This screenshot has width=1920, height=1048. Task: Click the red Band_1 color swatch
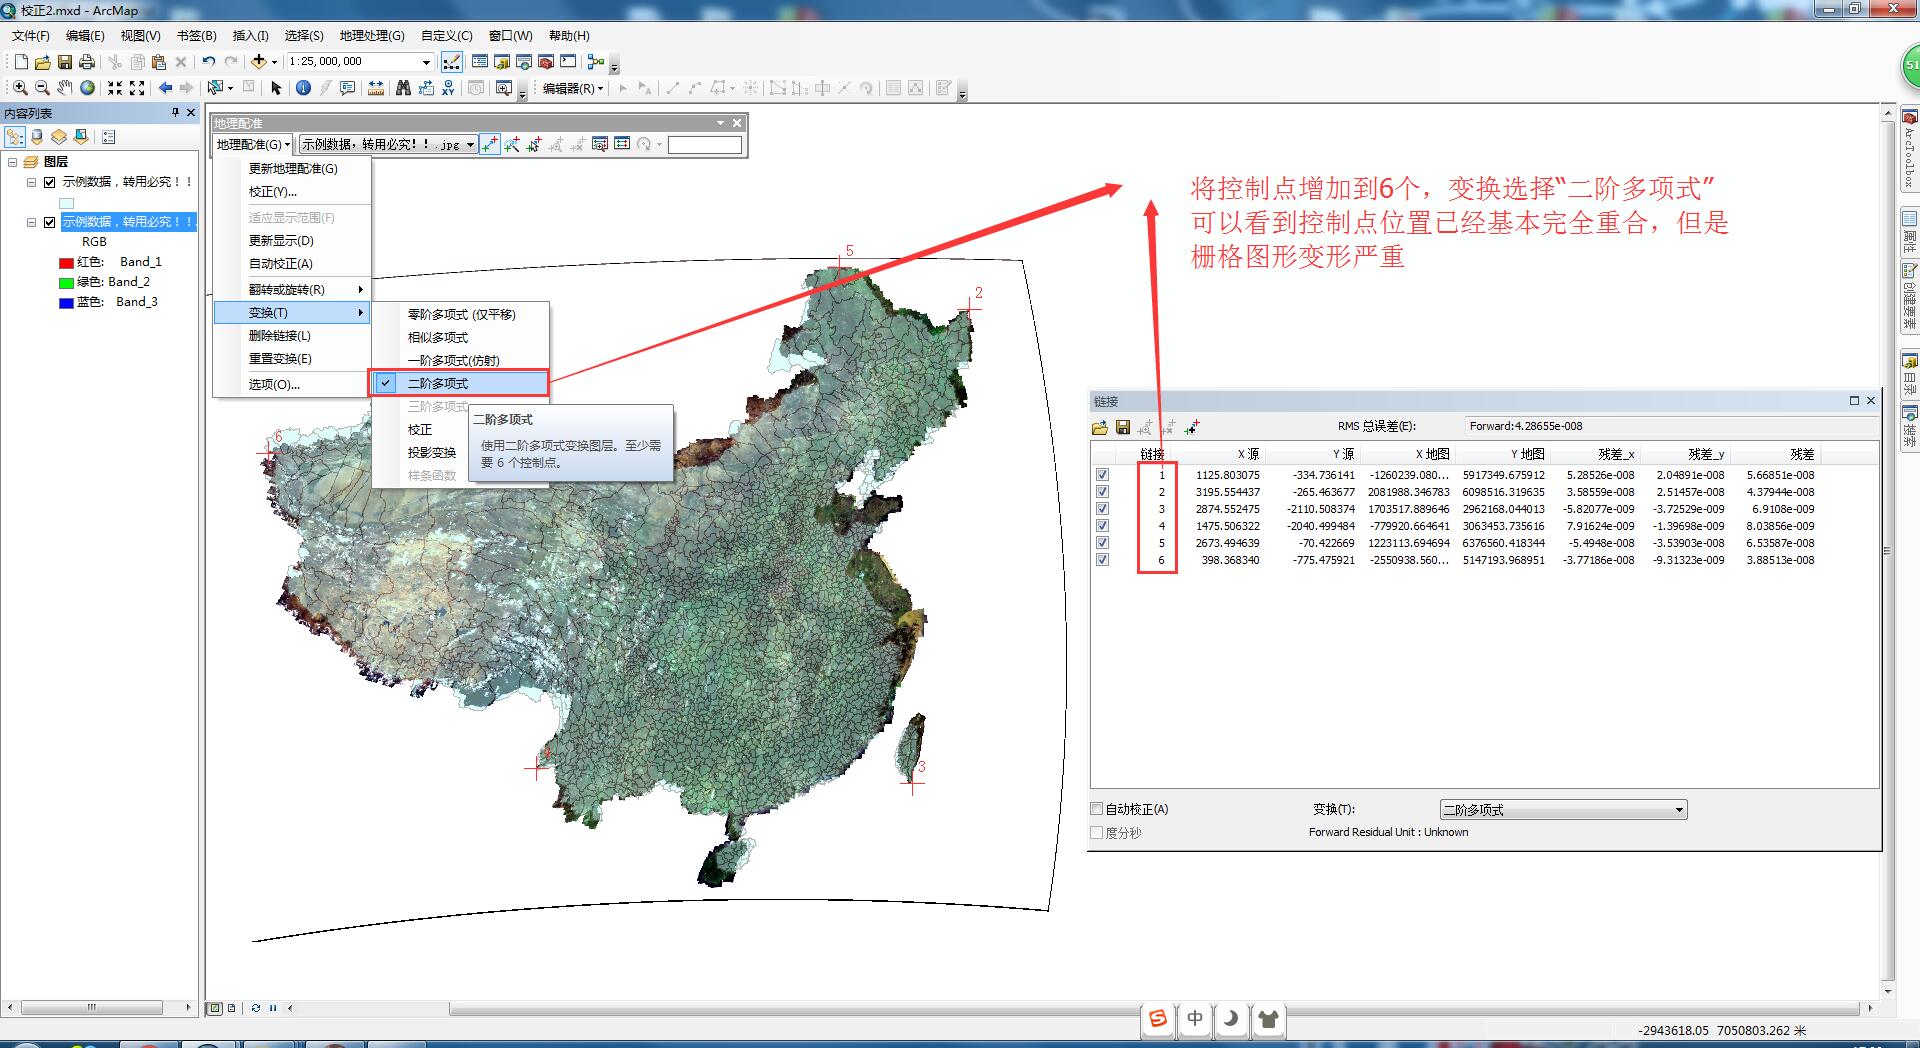(66, 263)
